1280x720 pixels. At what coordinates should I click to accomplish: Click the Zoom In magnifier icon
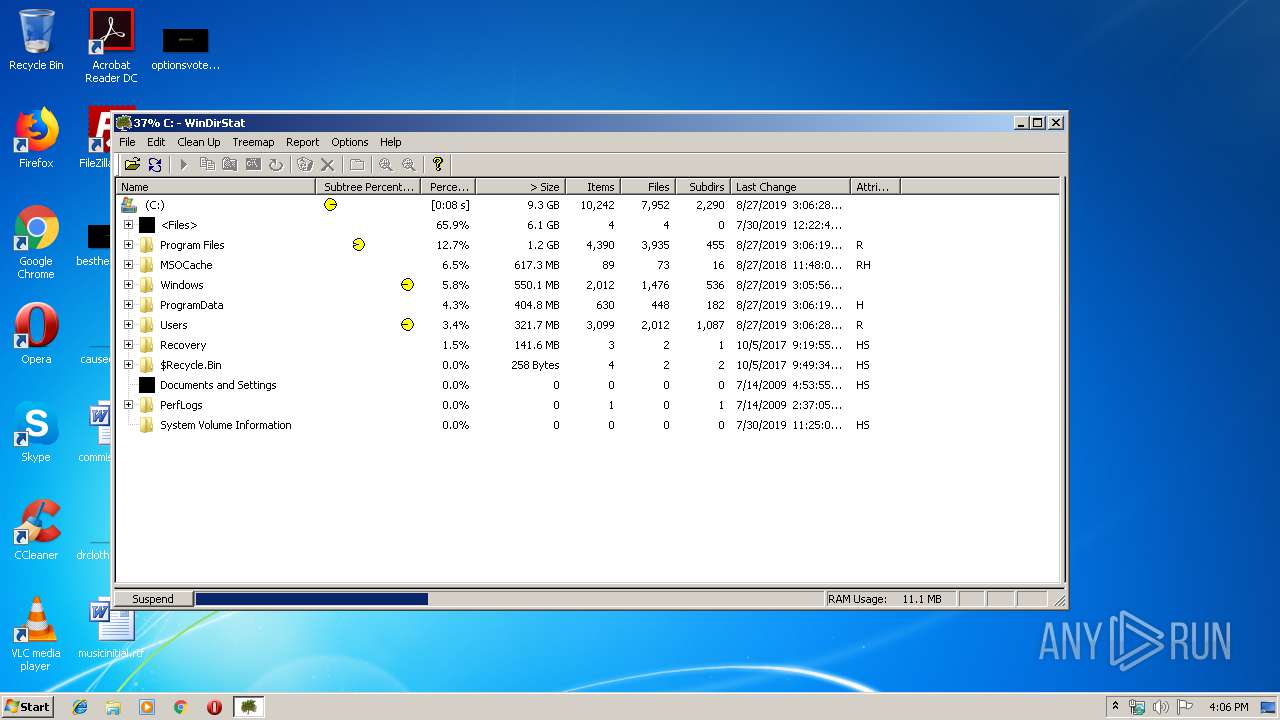[x=386, y=164]
